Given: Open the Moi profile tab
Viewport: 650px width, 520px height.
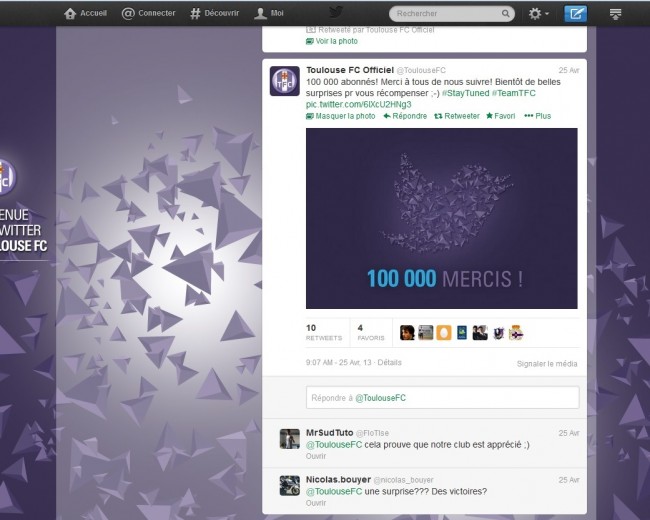Looking at the screenshot, I should pos(269,13).
